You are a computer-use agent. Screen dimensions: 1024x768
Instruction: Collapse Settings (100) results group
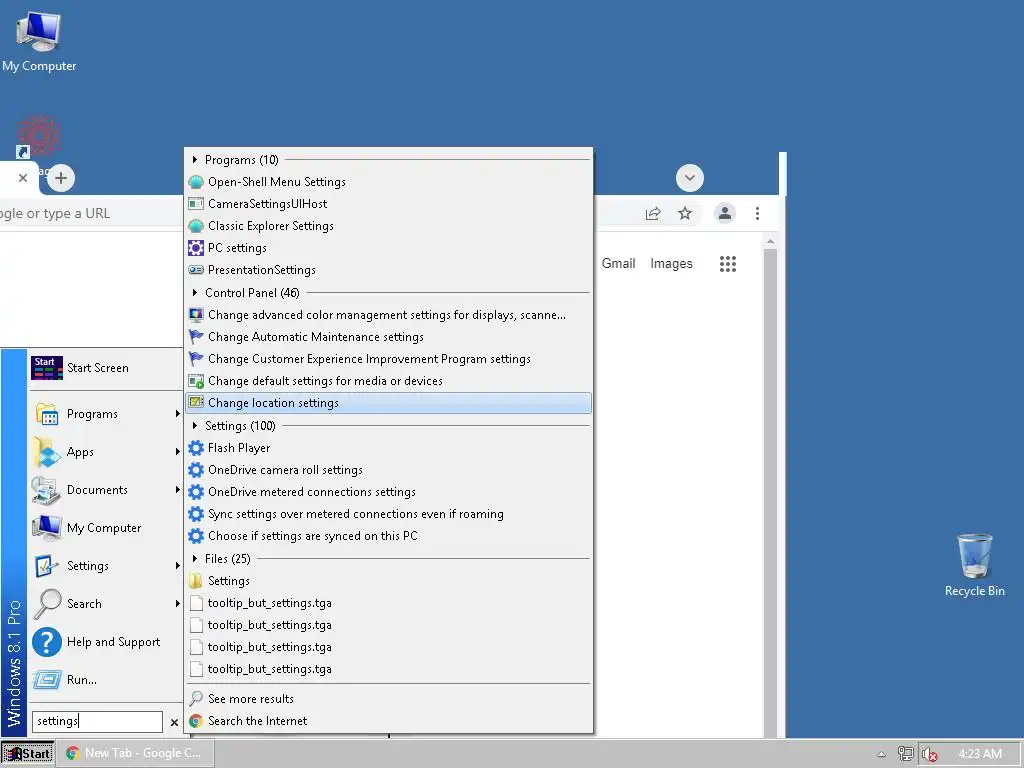click(195, 426)
